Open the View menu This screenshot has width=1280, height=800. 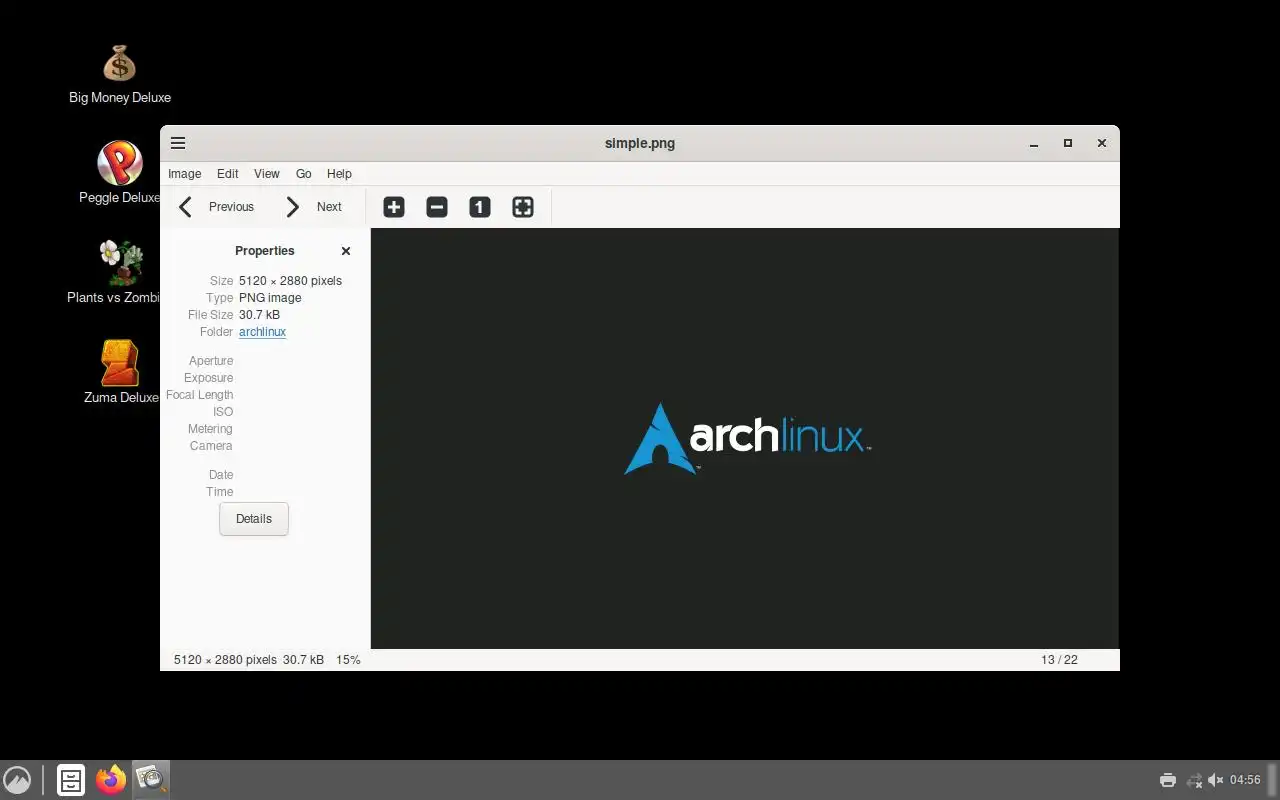coord(267,173)
